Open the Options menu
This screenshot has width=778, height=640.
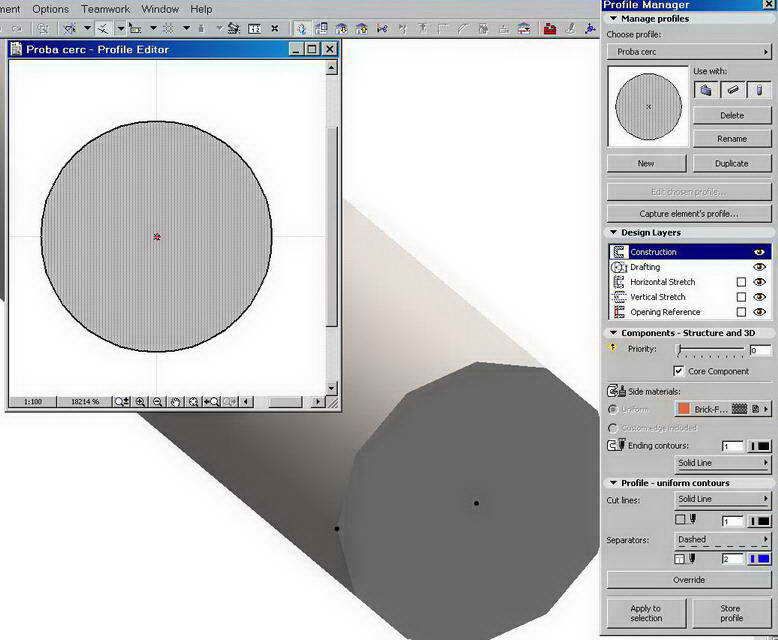point(50,9)
